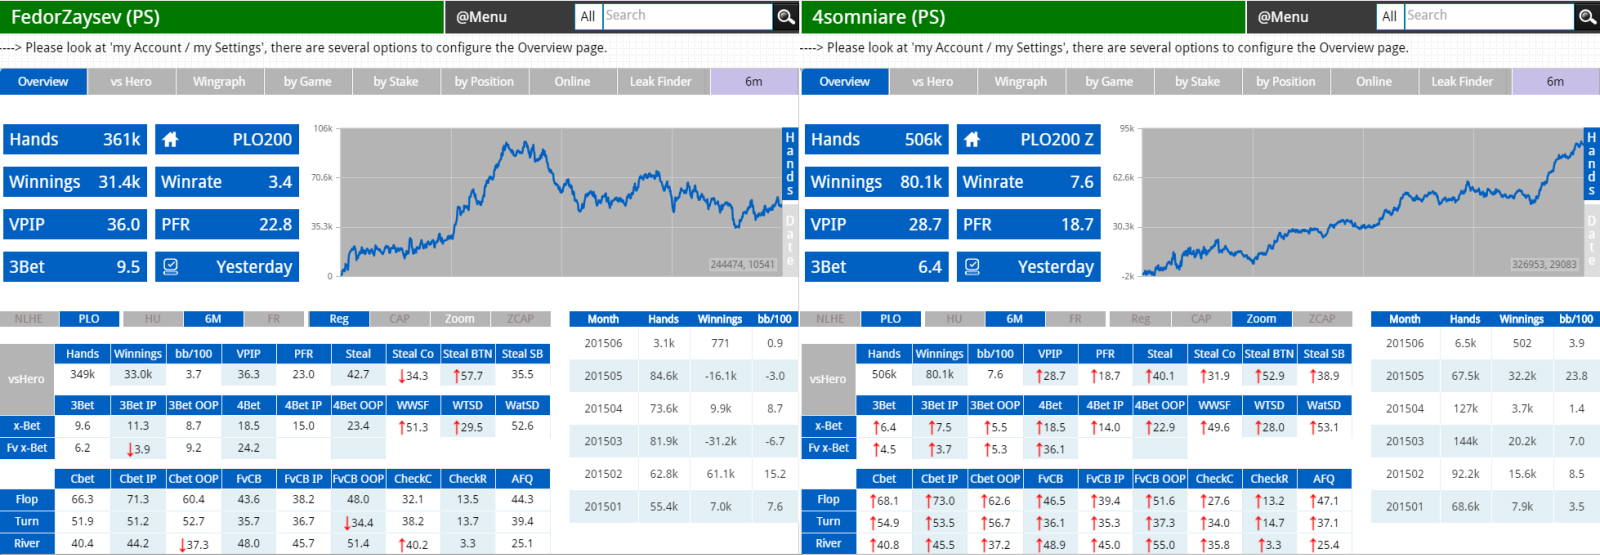
Task: Open by Position tab in FedorZaysev panel
Action: tap(484, 82)
